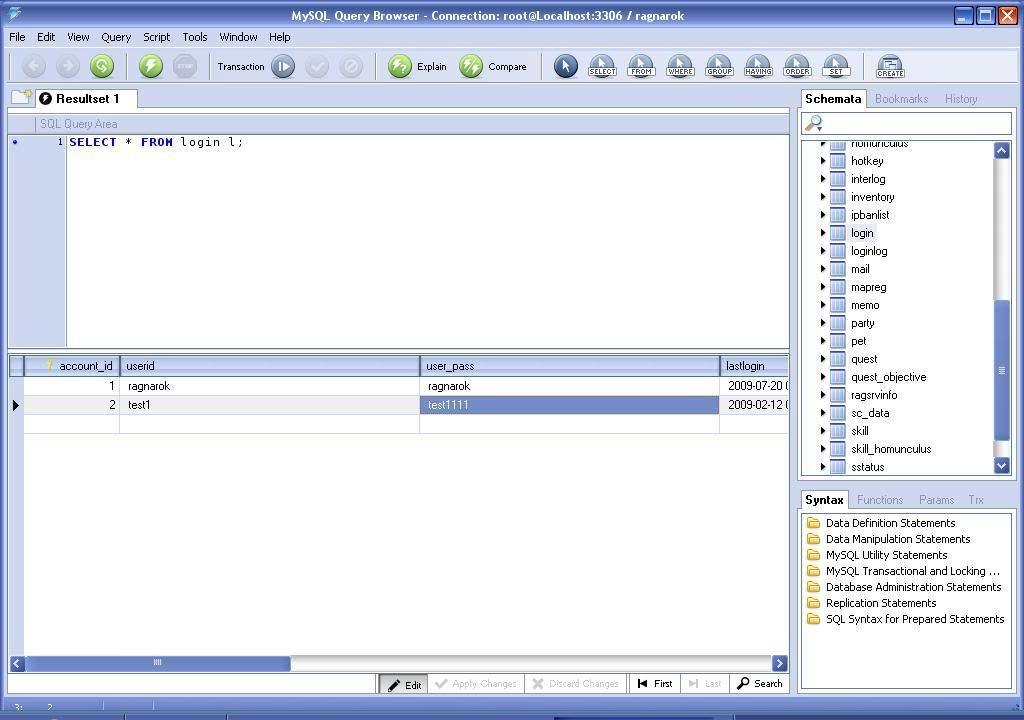Open the Query menu
Screen dimensions: 1024x720
(116, 37)
